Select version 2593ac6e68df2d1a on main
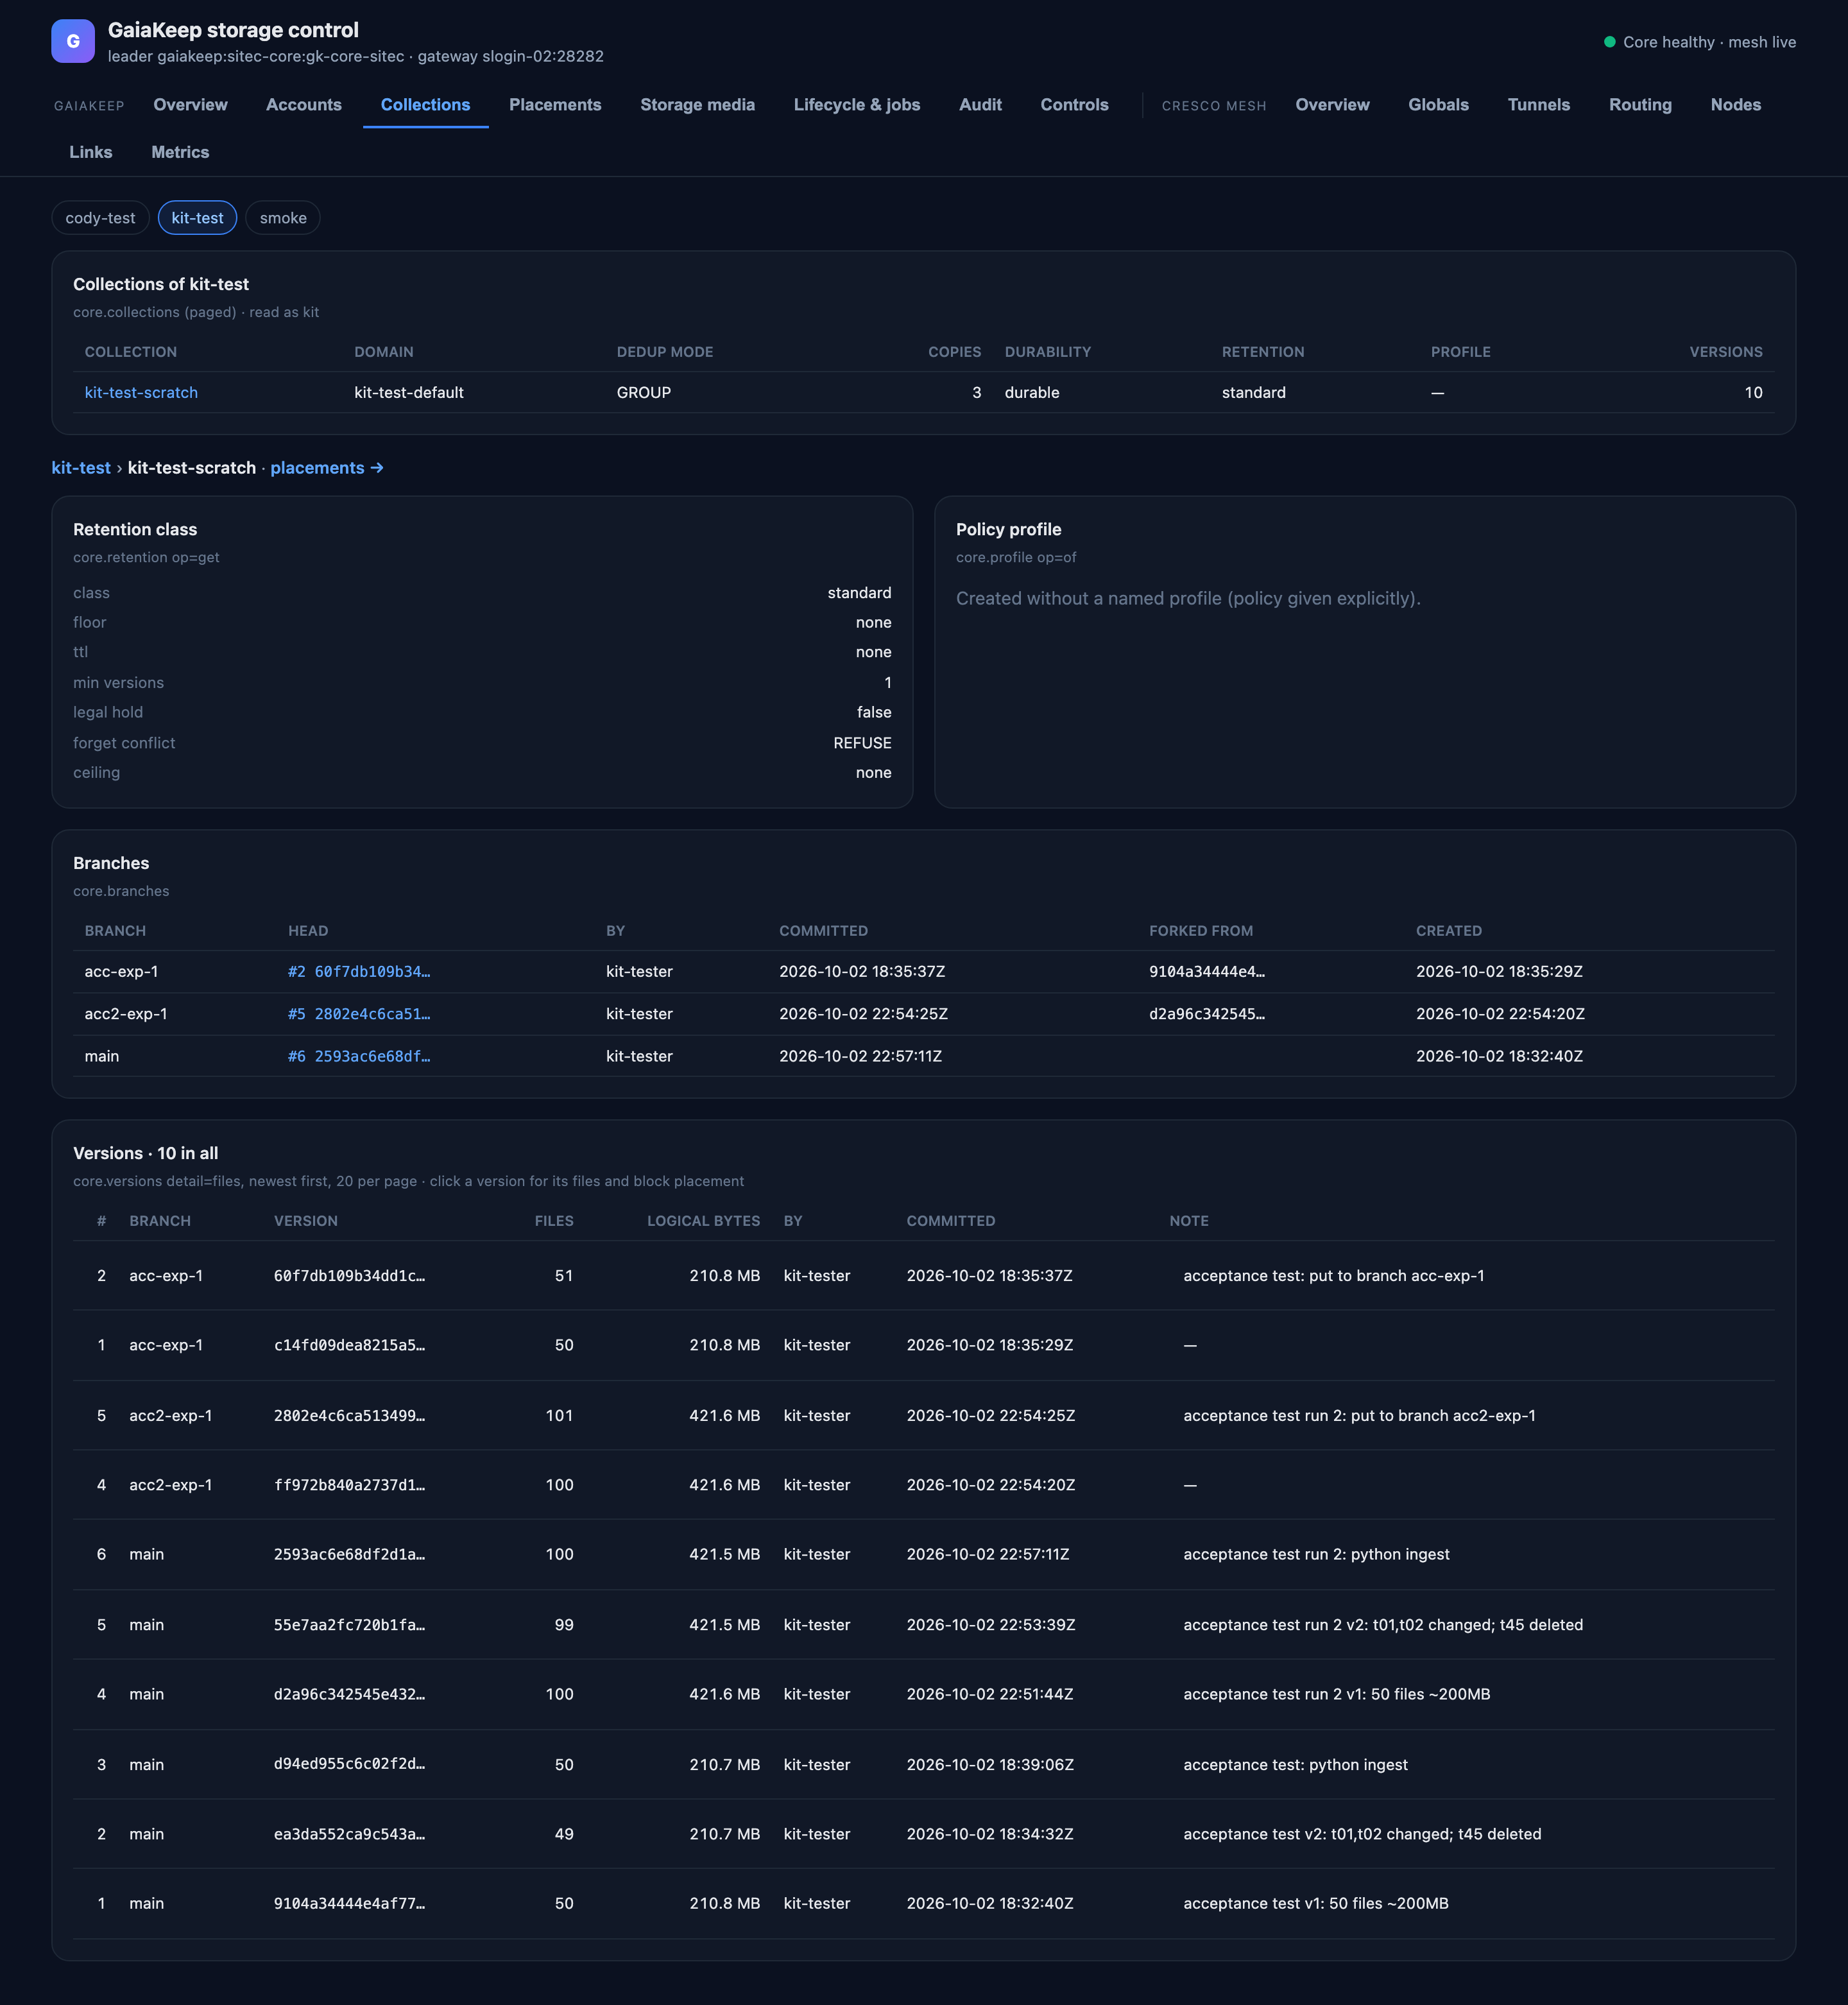The image size is (1848, 2005). coord(923,1555)
